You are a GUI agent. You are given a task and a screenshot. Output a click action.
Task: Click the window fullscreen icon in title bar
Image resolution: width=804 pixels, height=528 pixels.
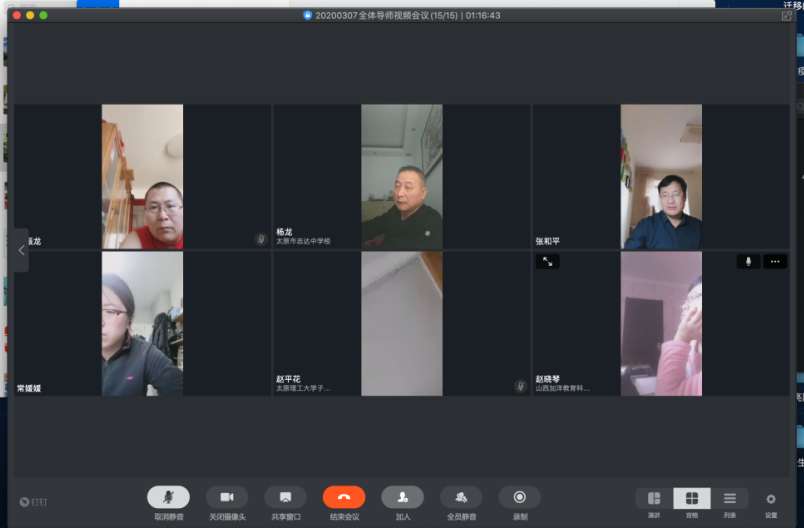787,15
